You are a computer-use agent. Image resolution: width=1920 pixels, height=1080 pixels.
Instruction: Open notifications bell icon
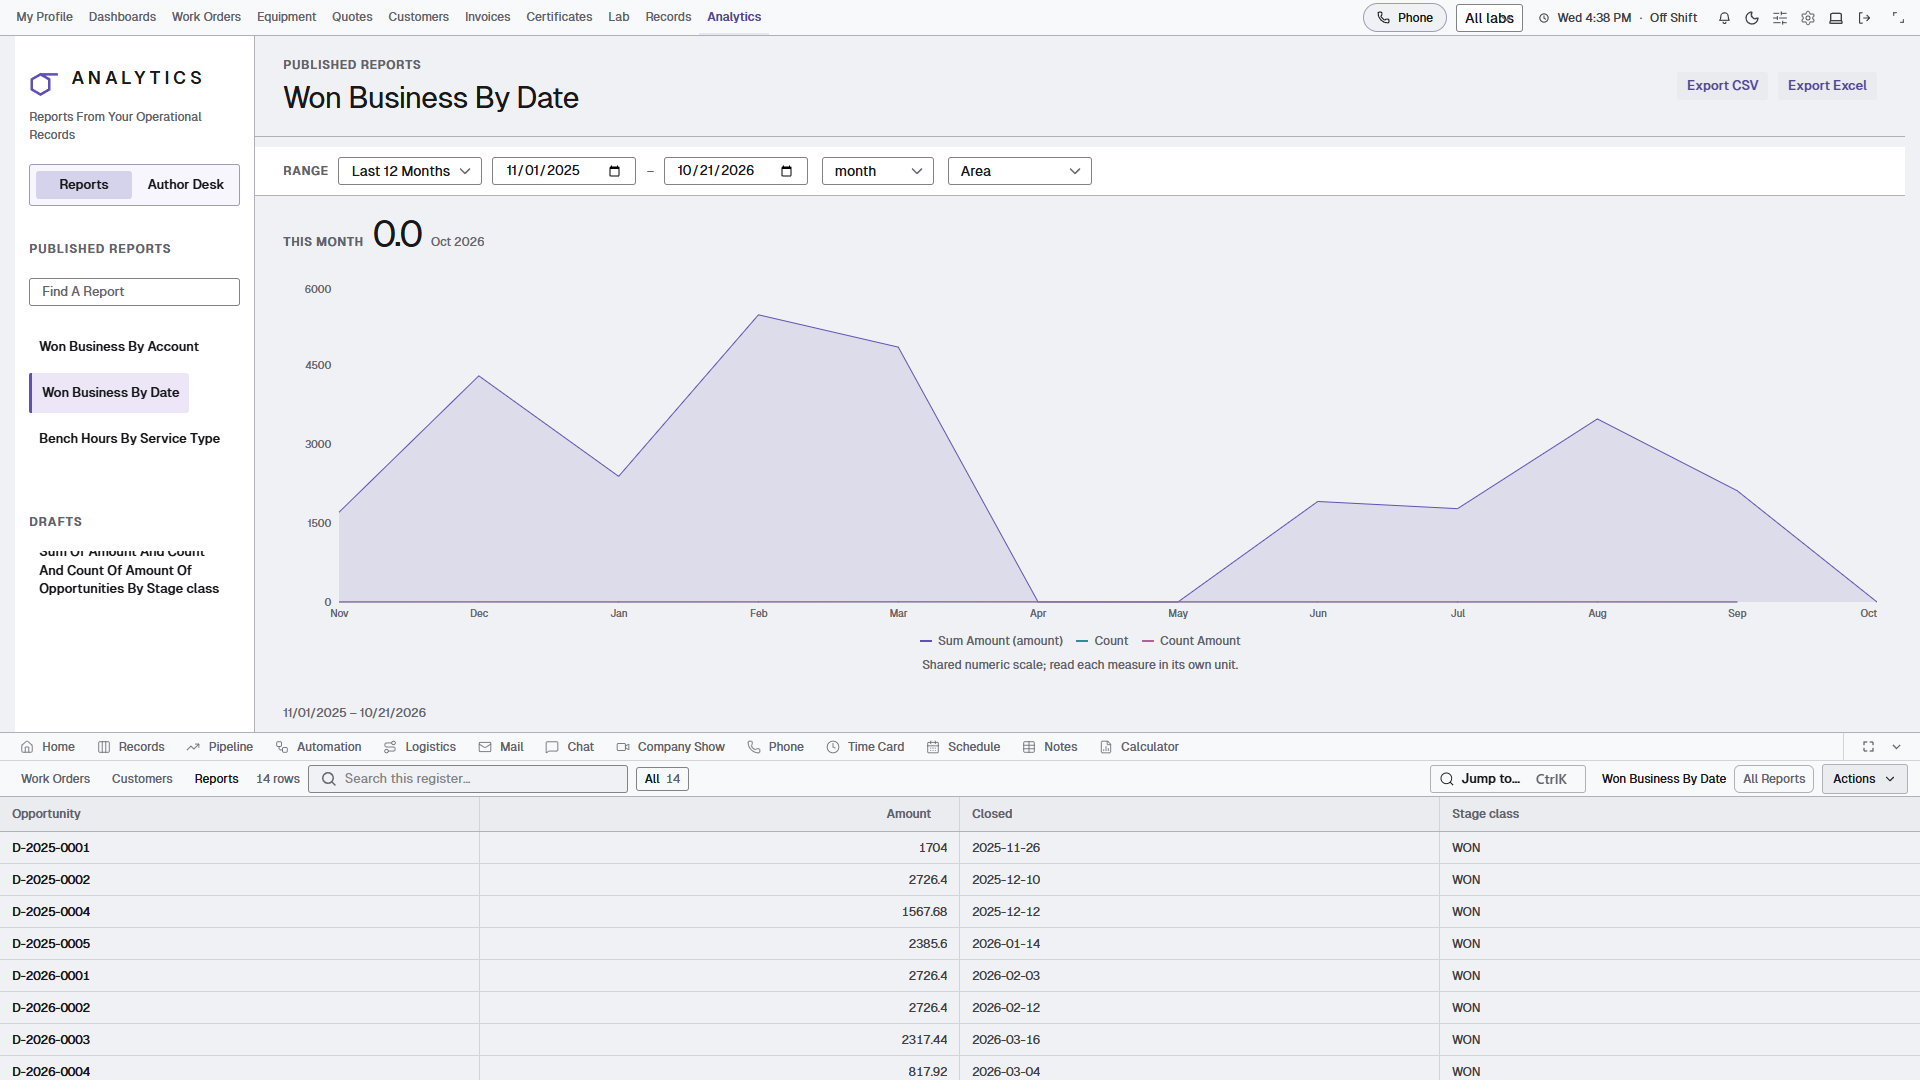pos(1724,18)
